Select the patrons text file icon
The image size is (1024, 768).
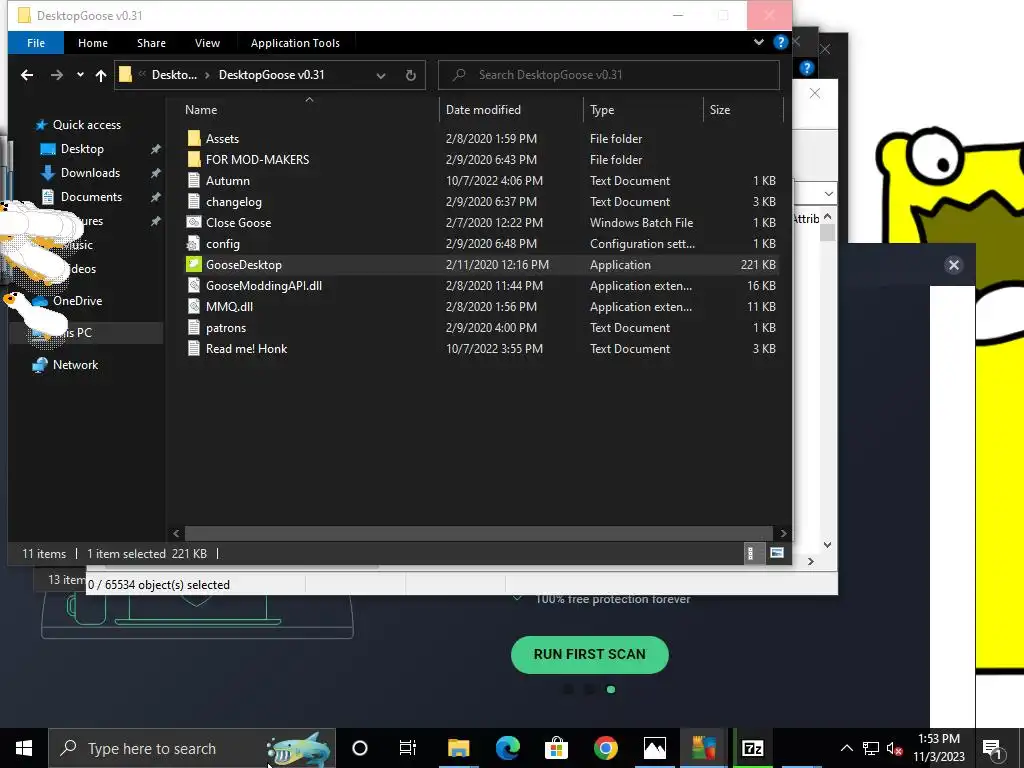click(x=194, y=328)
